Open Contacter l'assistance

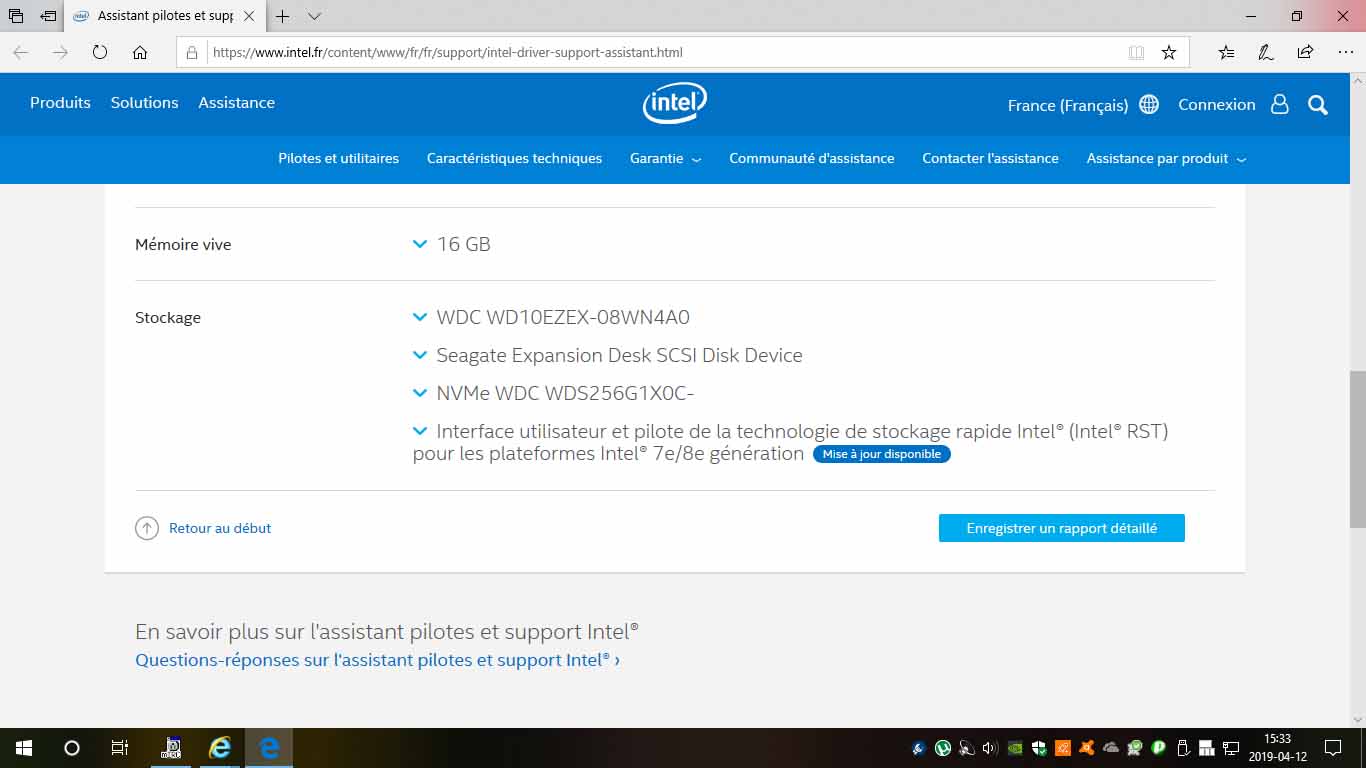990,159
